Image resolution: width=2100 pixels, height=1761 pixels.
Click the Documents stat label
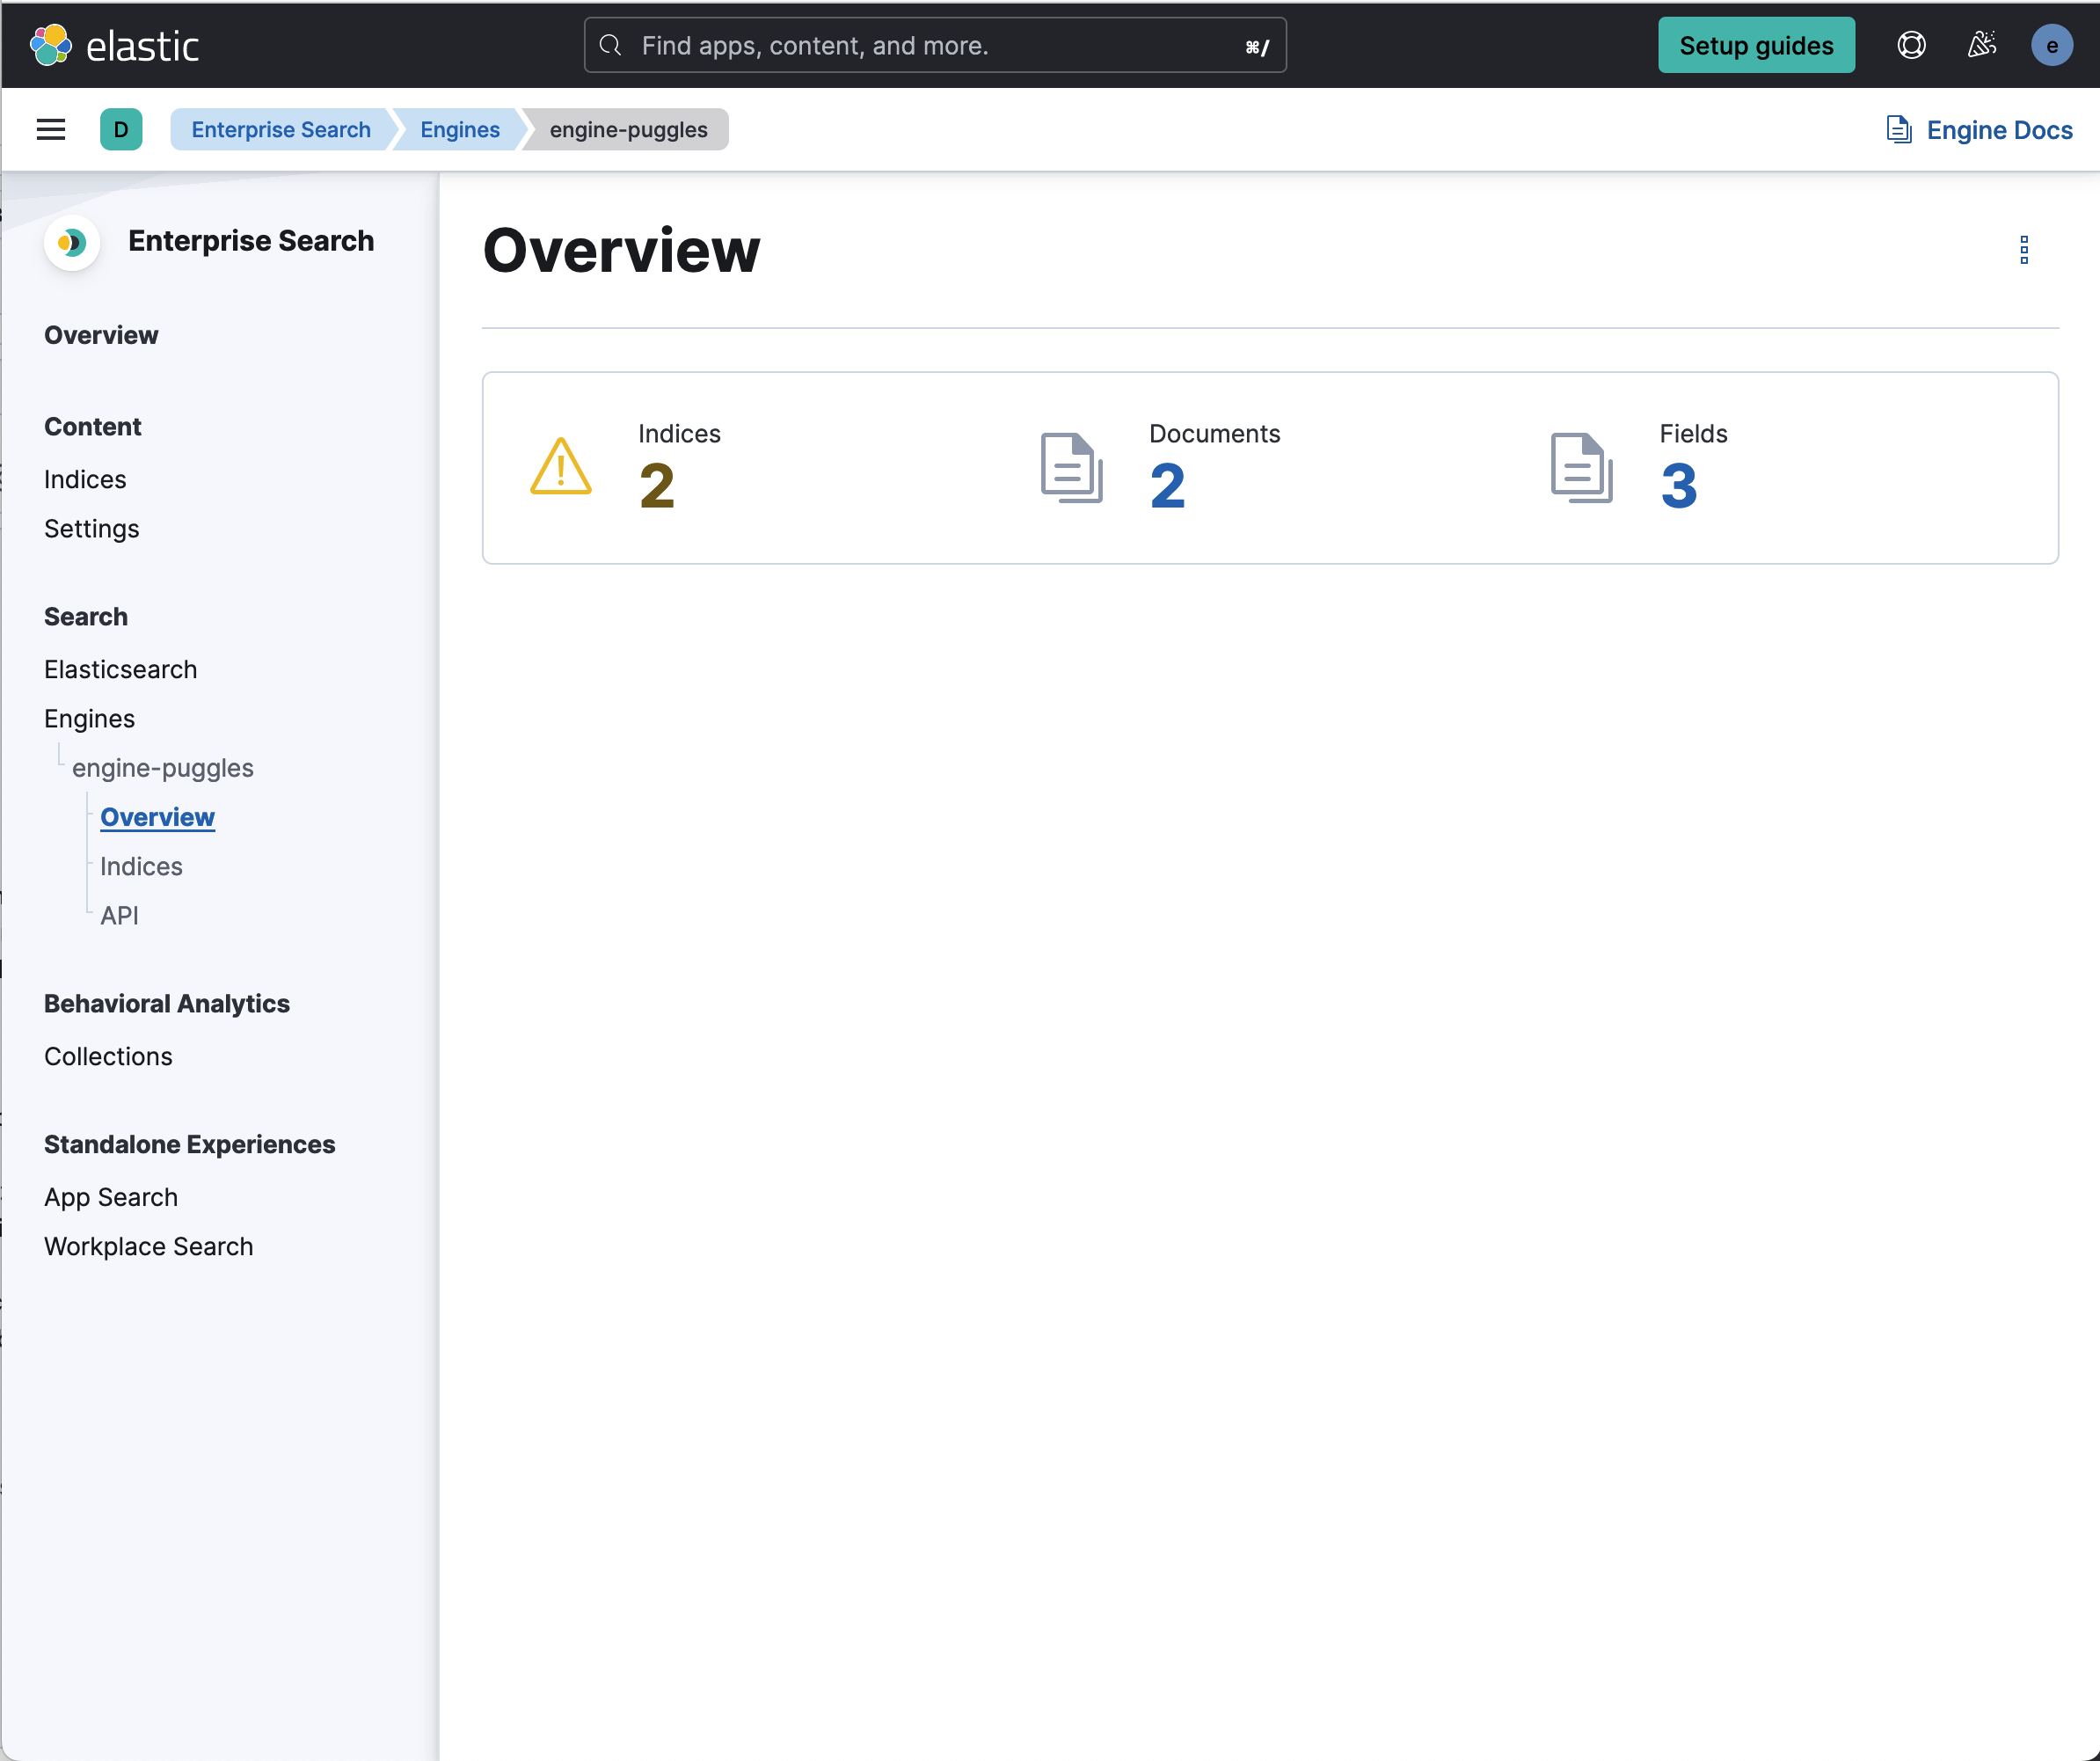(1214, 434)
